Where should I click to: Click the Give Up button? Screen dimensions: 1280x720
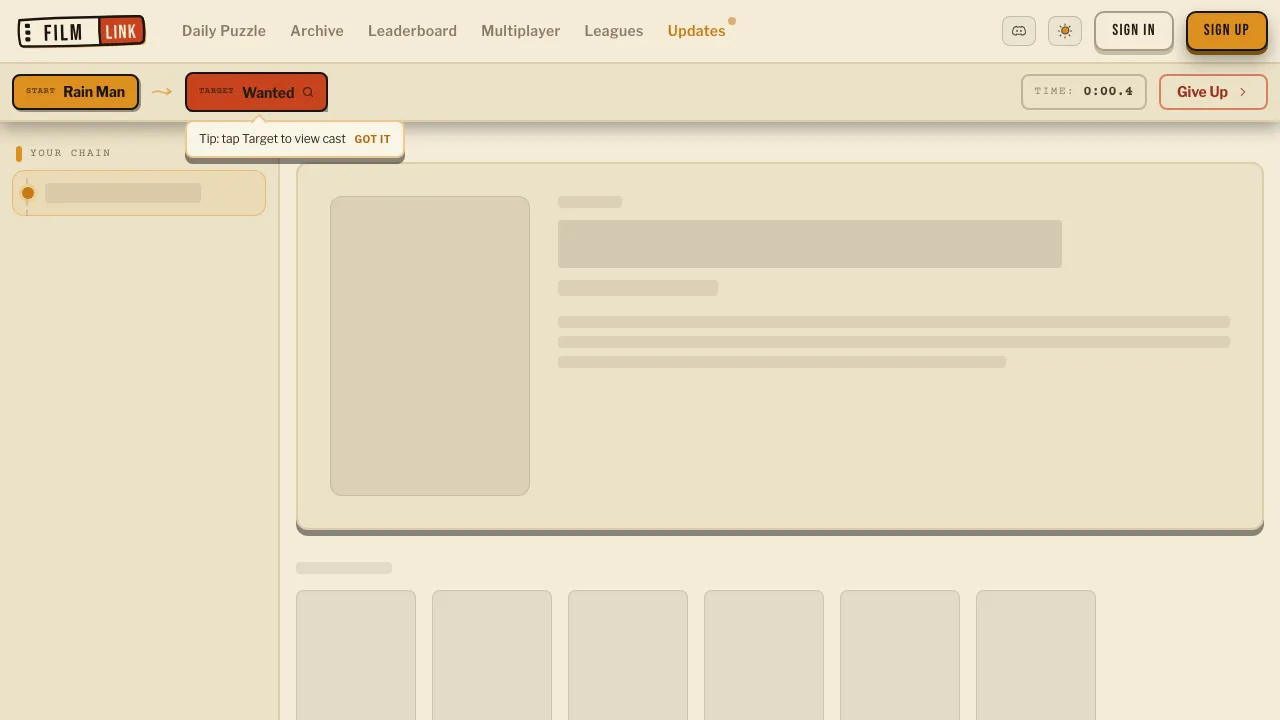pyautogui.click(x=1213, y=92)
